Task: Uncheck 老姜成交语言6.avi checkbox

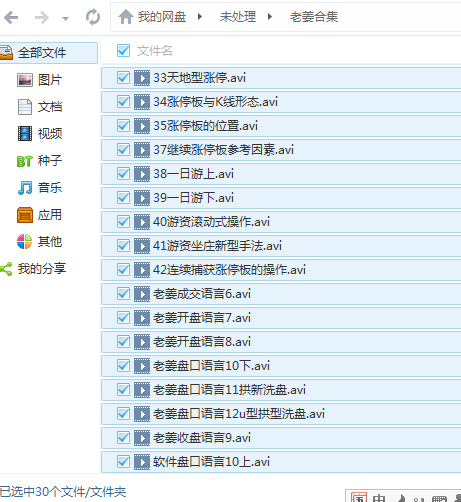Action: point(123,294)
